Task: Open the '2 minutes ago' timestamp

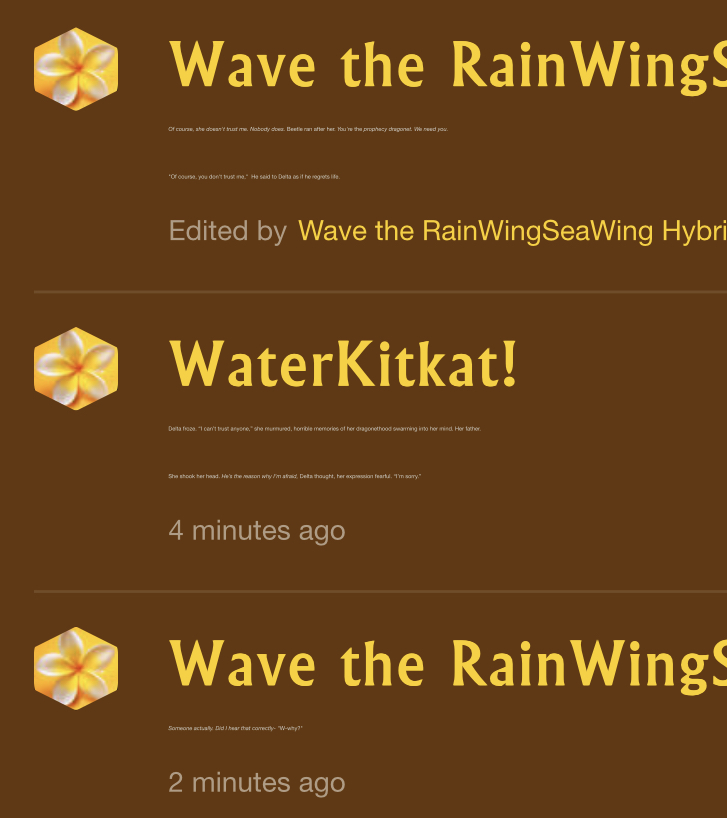Action: (257, 783)
